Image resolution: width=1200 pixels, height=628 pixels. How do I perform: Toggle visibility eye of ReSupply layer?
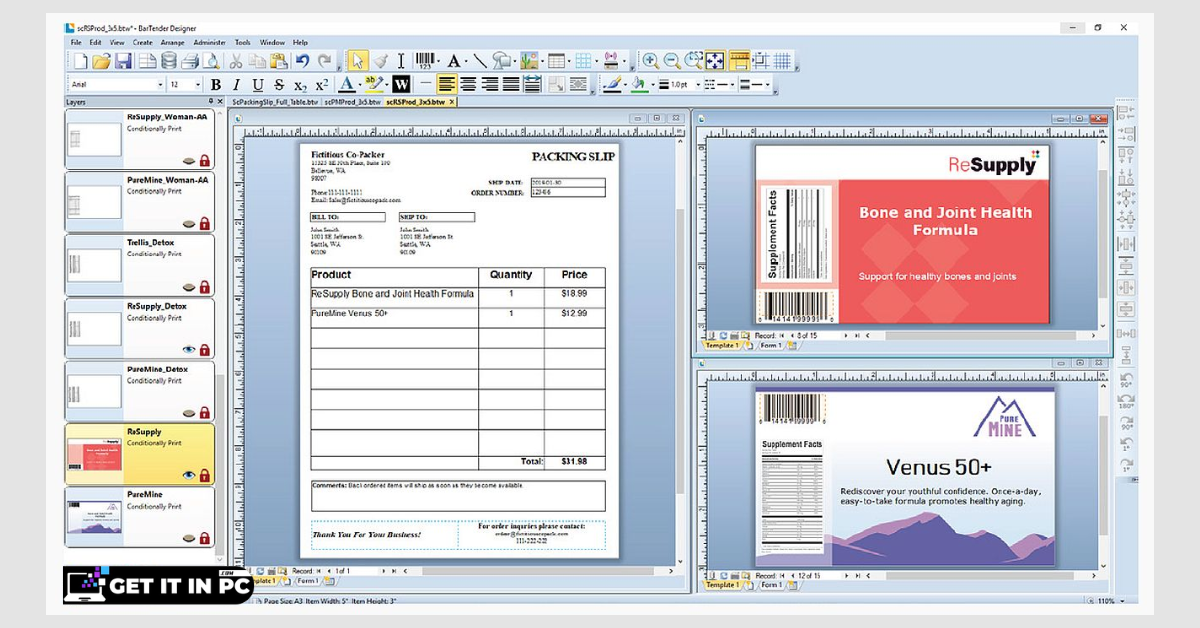click(x=189, y=476)
